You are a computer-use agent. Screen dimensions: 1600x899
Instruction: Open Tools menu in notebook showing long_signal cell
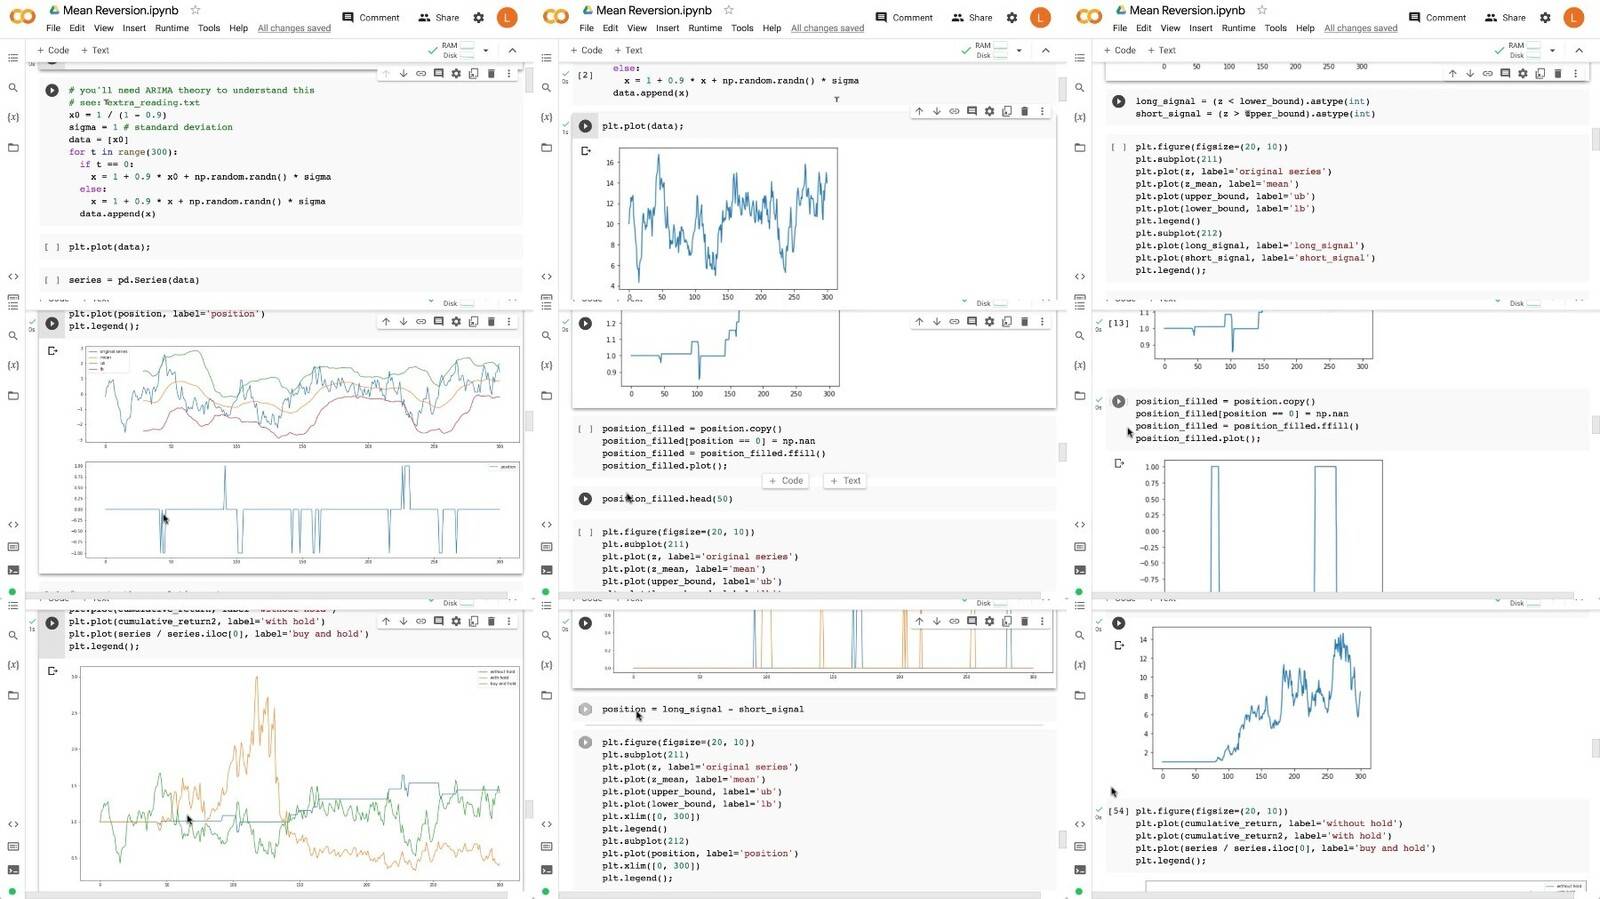coord(1275,28)
